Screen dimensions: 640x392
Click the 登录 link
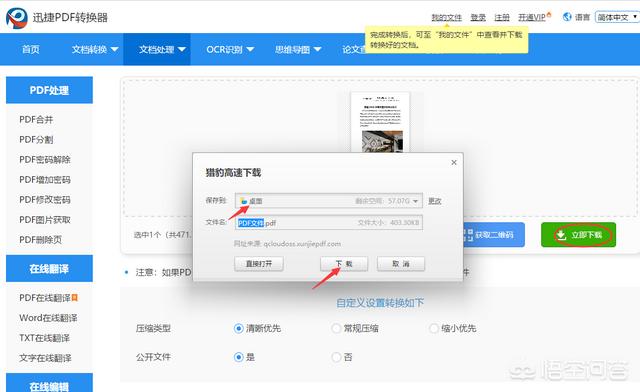(478, 17)
